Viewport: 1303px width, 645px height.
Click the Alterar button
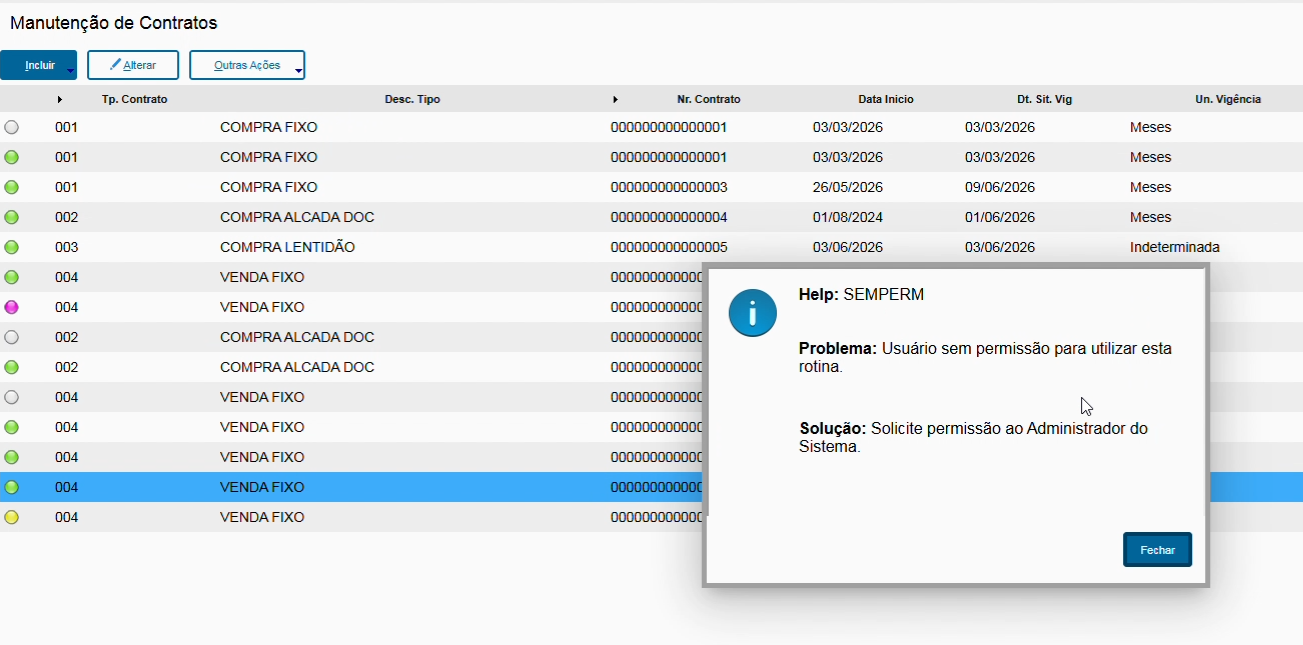pos(133,65)
